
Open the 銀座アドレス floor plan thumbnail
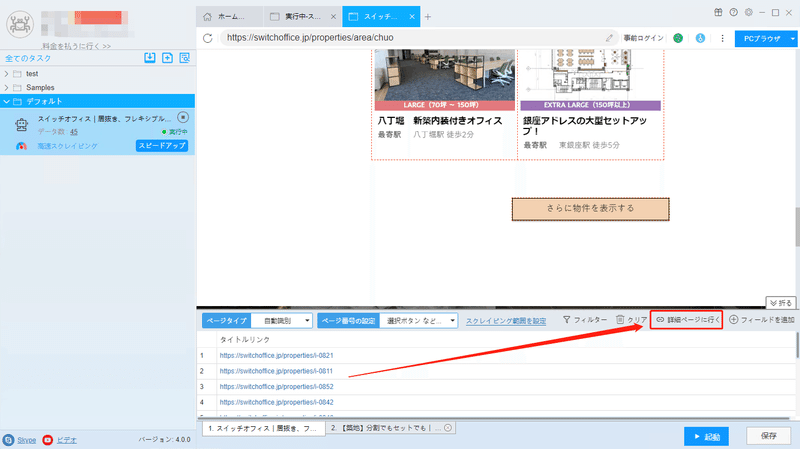590,74
